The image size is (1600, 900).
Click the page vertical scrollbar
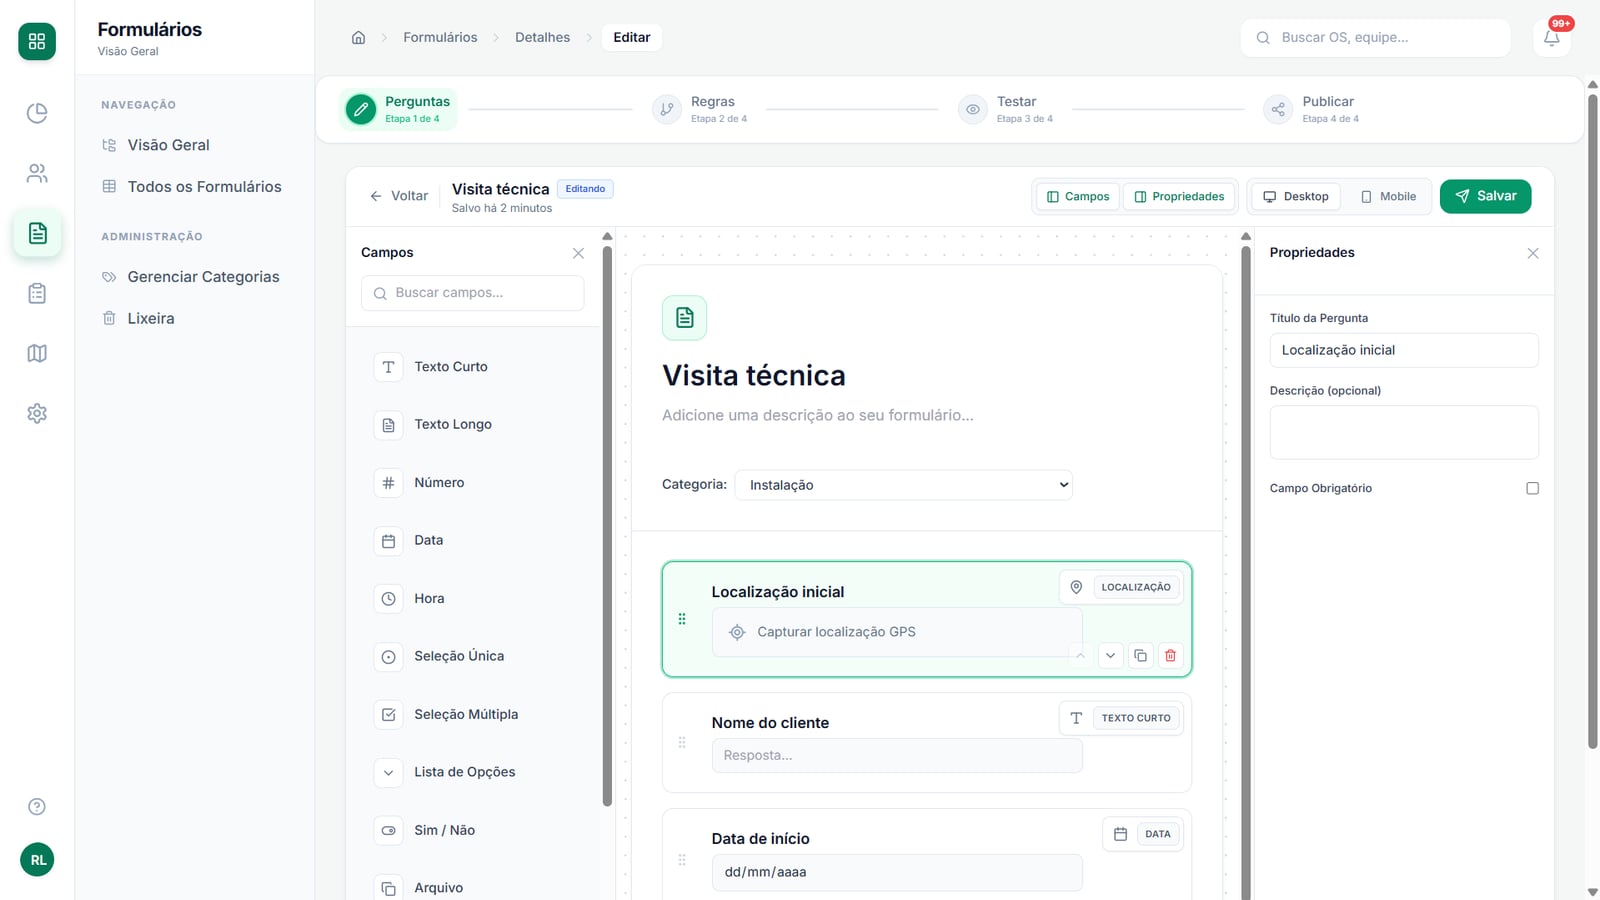[1592, 420]
